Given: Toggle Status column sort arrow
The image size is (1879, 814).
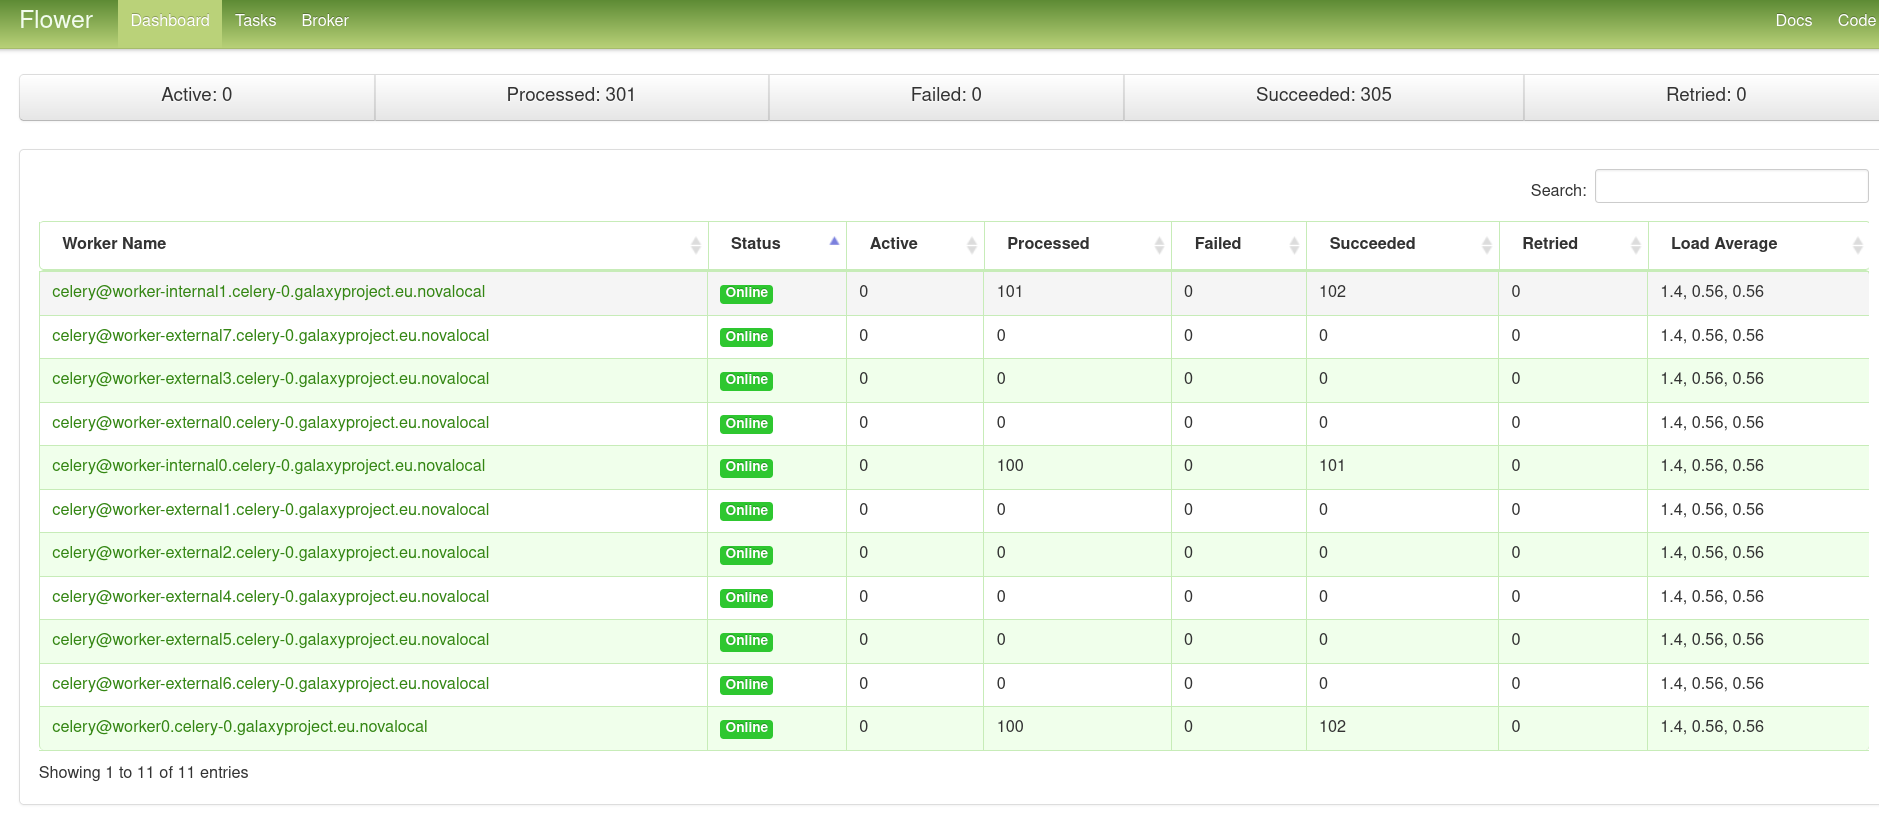Looking at the screenshot, I should 834,241.
